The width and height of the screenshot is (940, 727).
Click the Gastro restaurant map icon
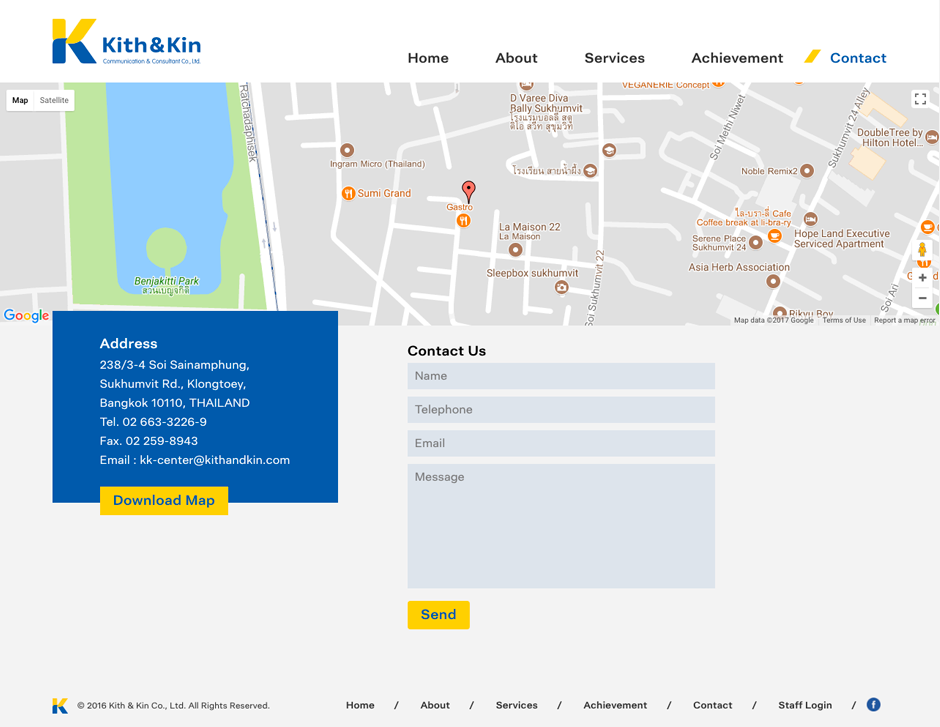[463, 221]
